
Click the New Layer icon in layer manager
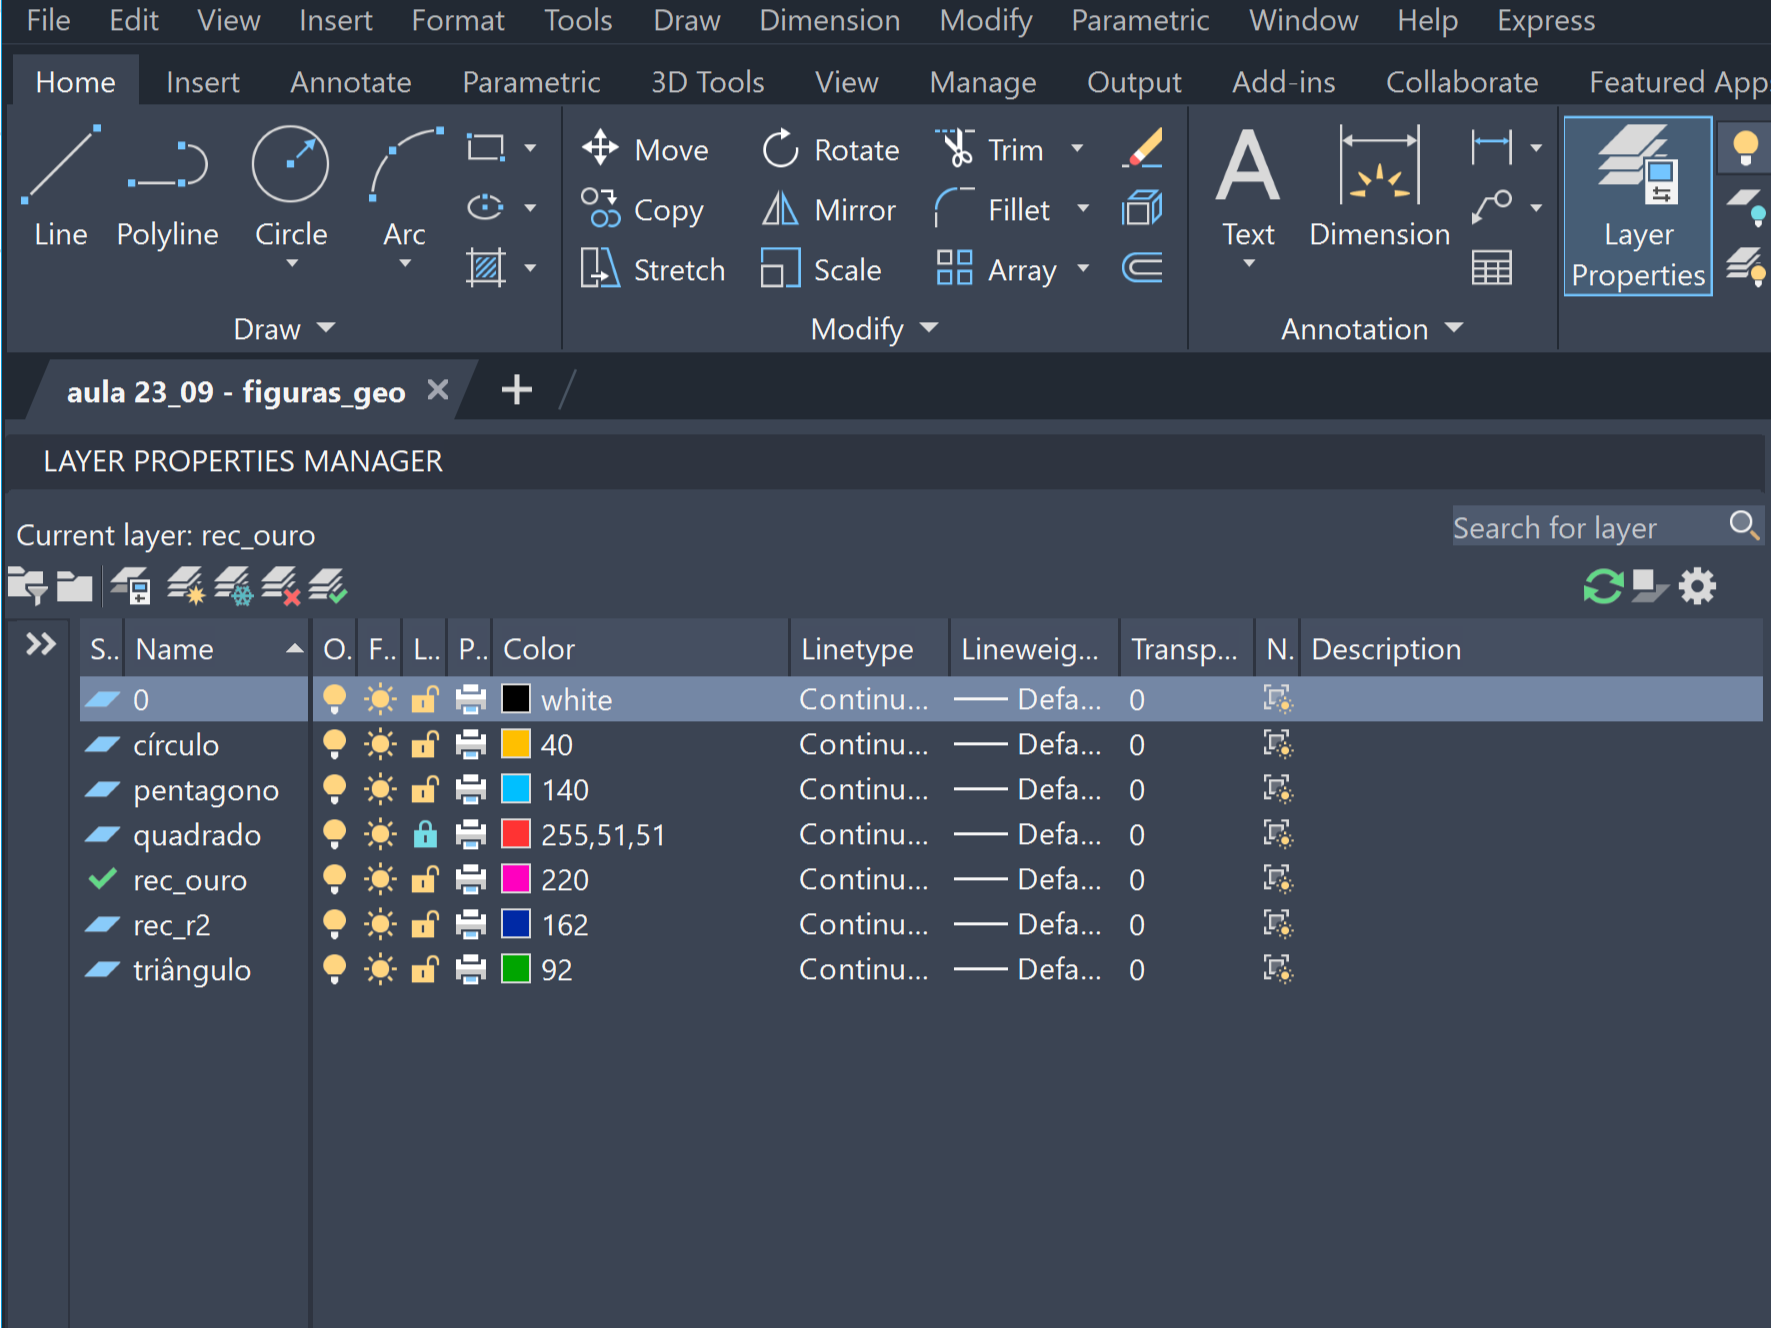185,586
